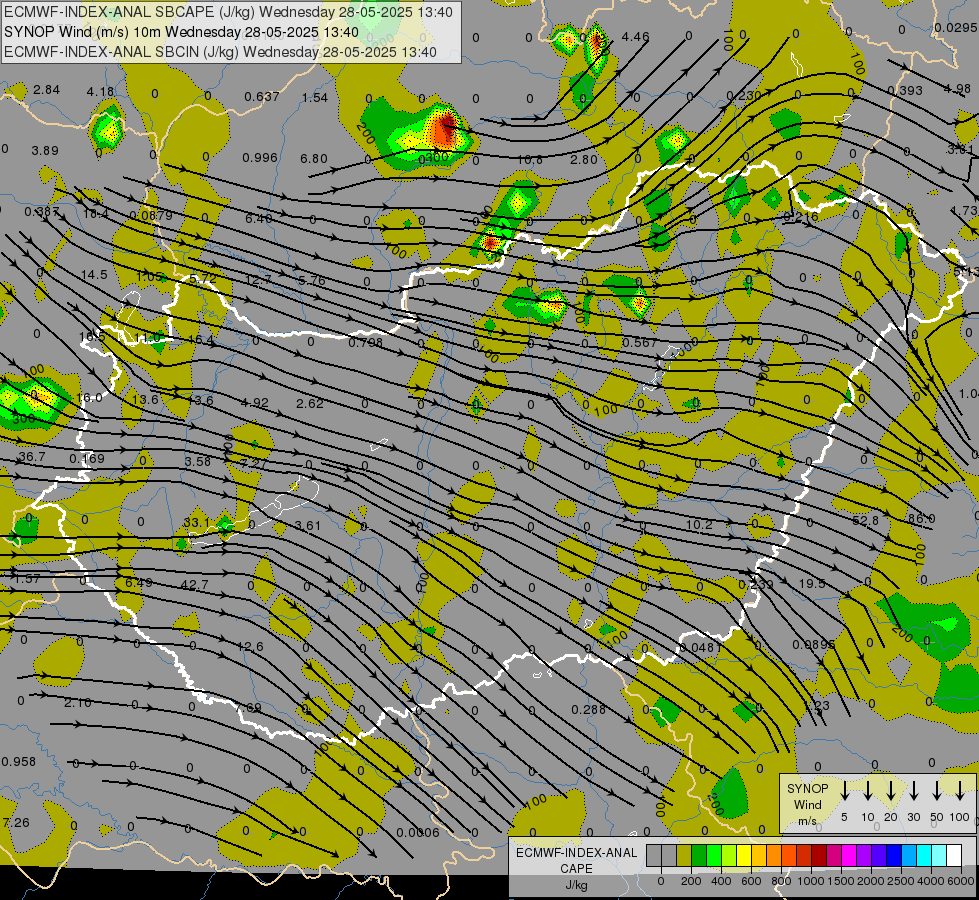The height and width of the screenshot is (900, 979).
Task: Click the 100 m/s wind arrow in legend
Action: pyautogui.click(x=960, y=791)
